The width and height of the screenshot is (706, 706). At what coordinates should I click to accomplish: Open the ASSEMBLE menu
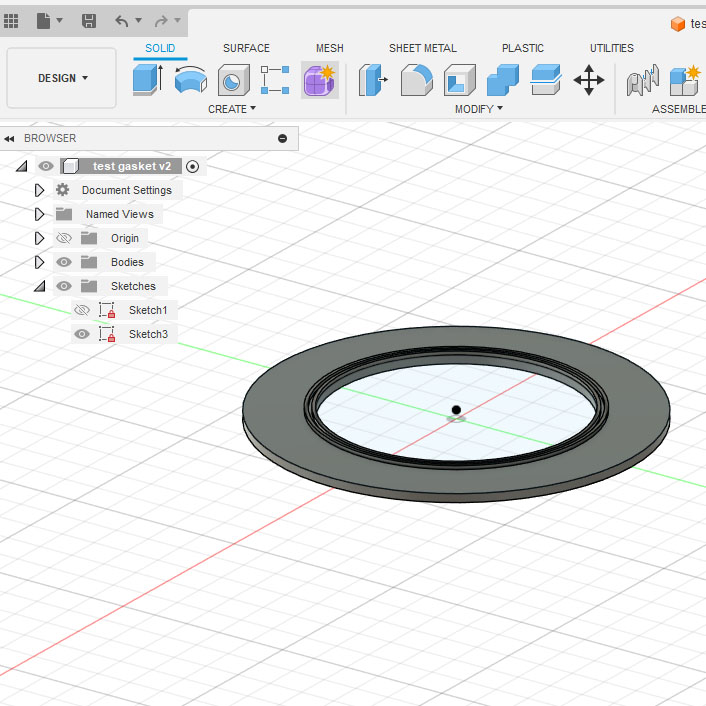[679, 109]
